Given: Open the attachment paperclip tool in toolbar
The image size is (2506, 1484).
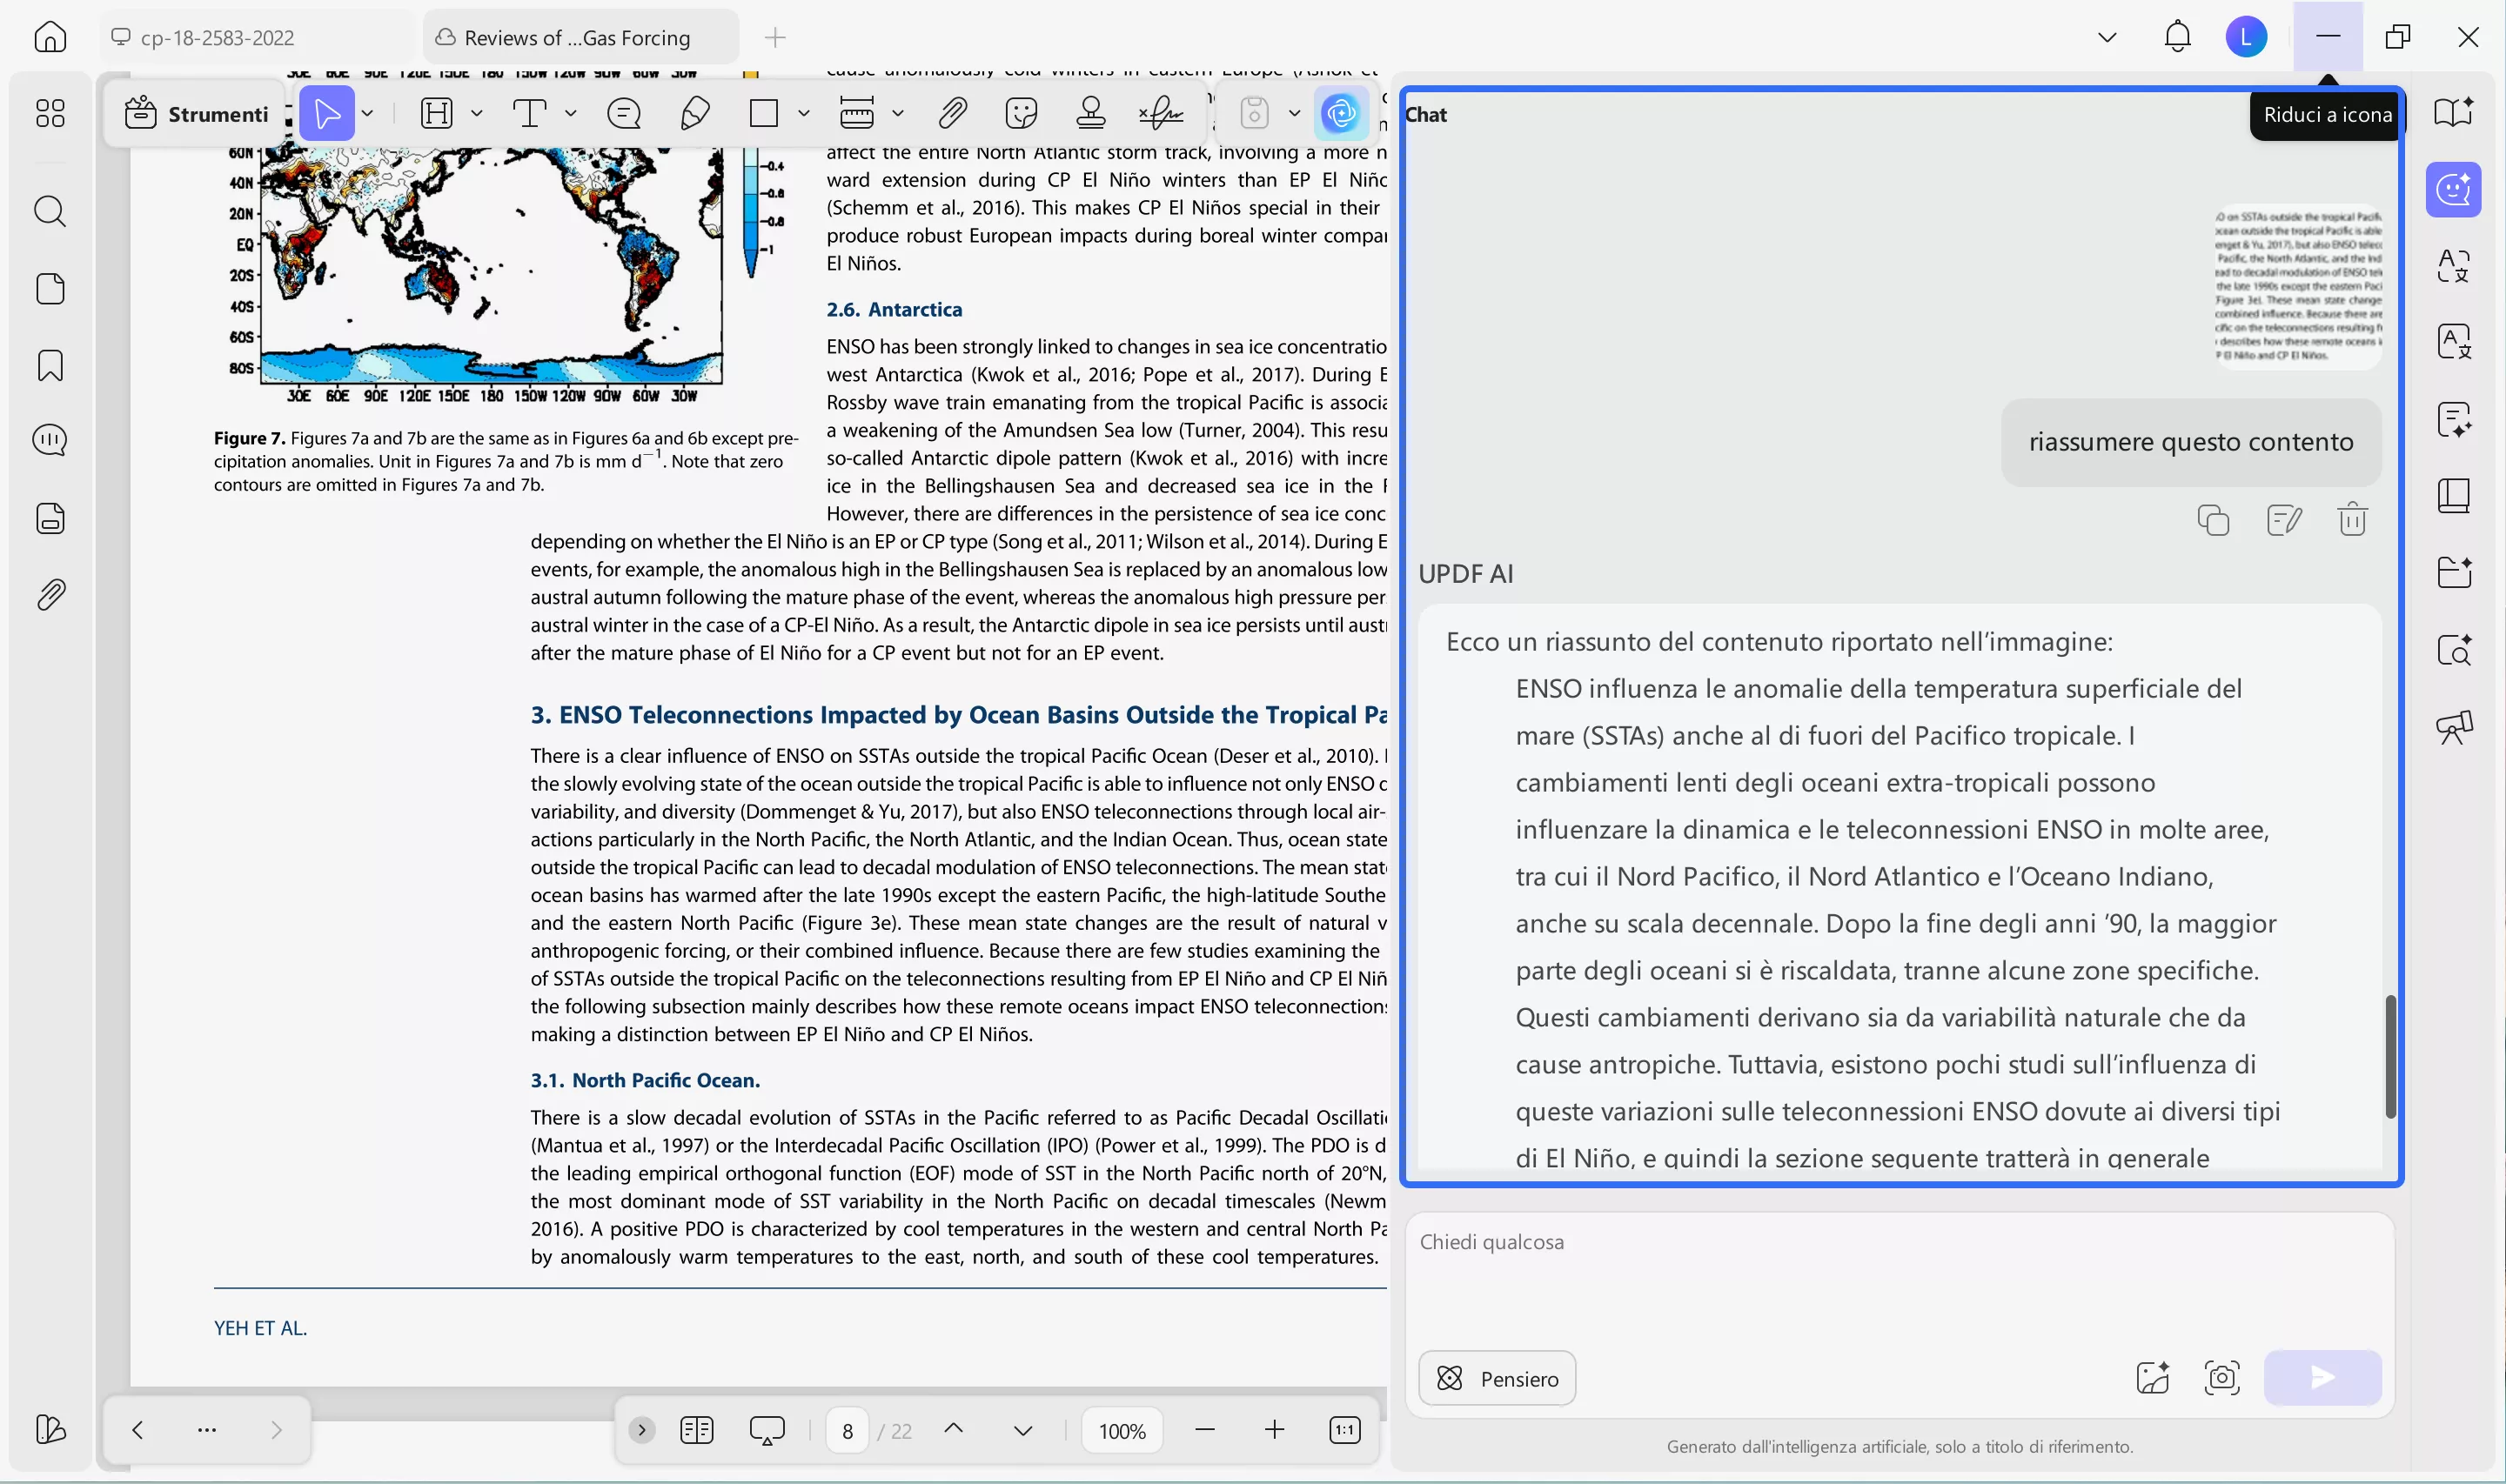Looking at the screenshot, I should click(952, 113).
